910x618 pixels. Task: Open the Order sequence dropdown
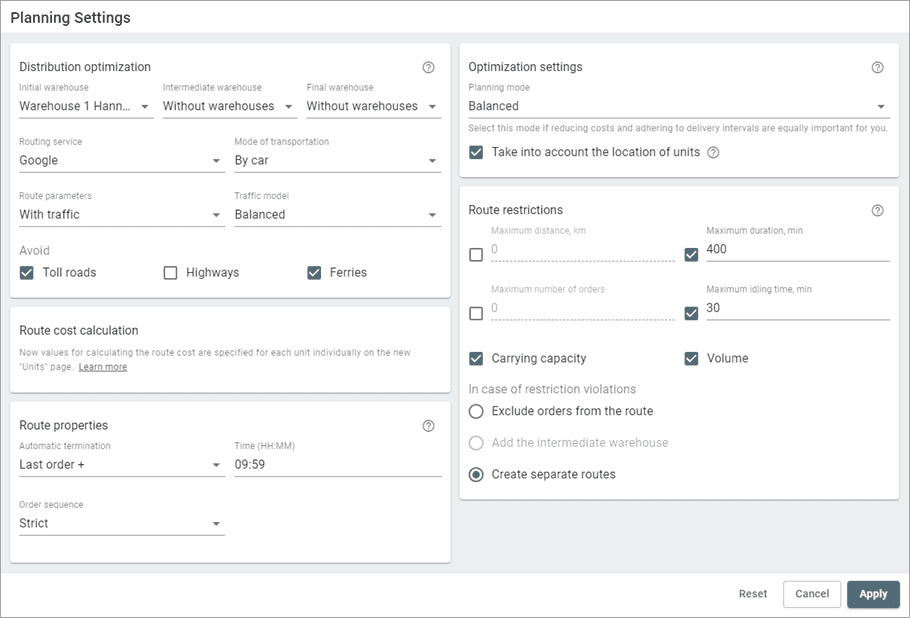121,523
